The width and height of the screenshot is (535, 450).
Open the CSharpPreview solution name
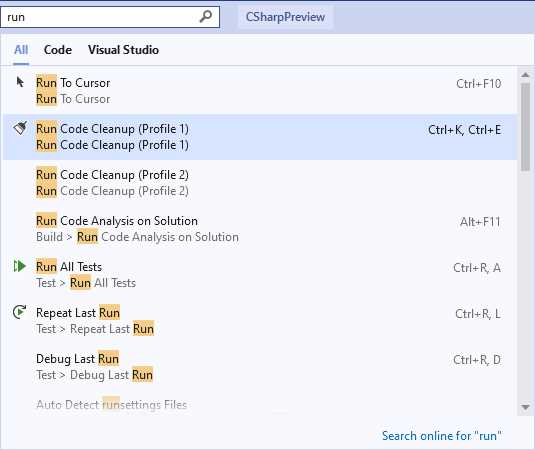285,17
